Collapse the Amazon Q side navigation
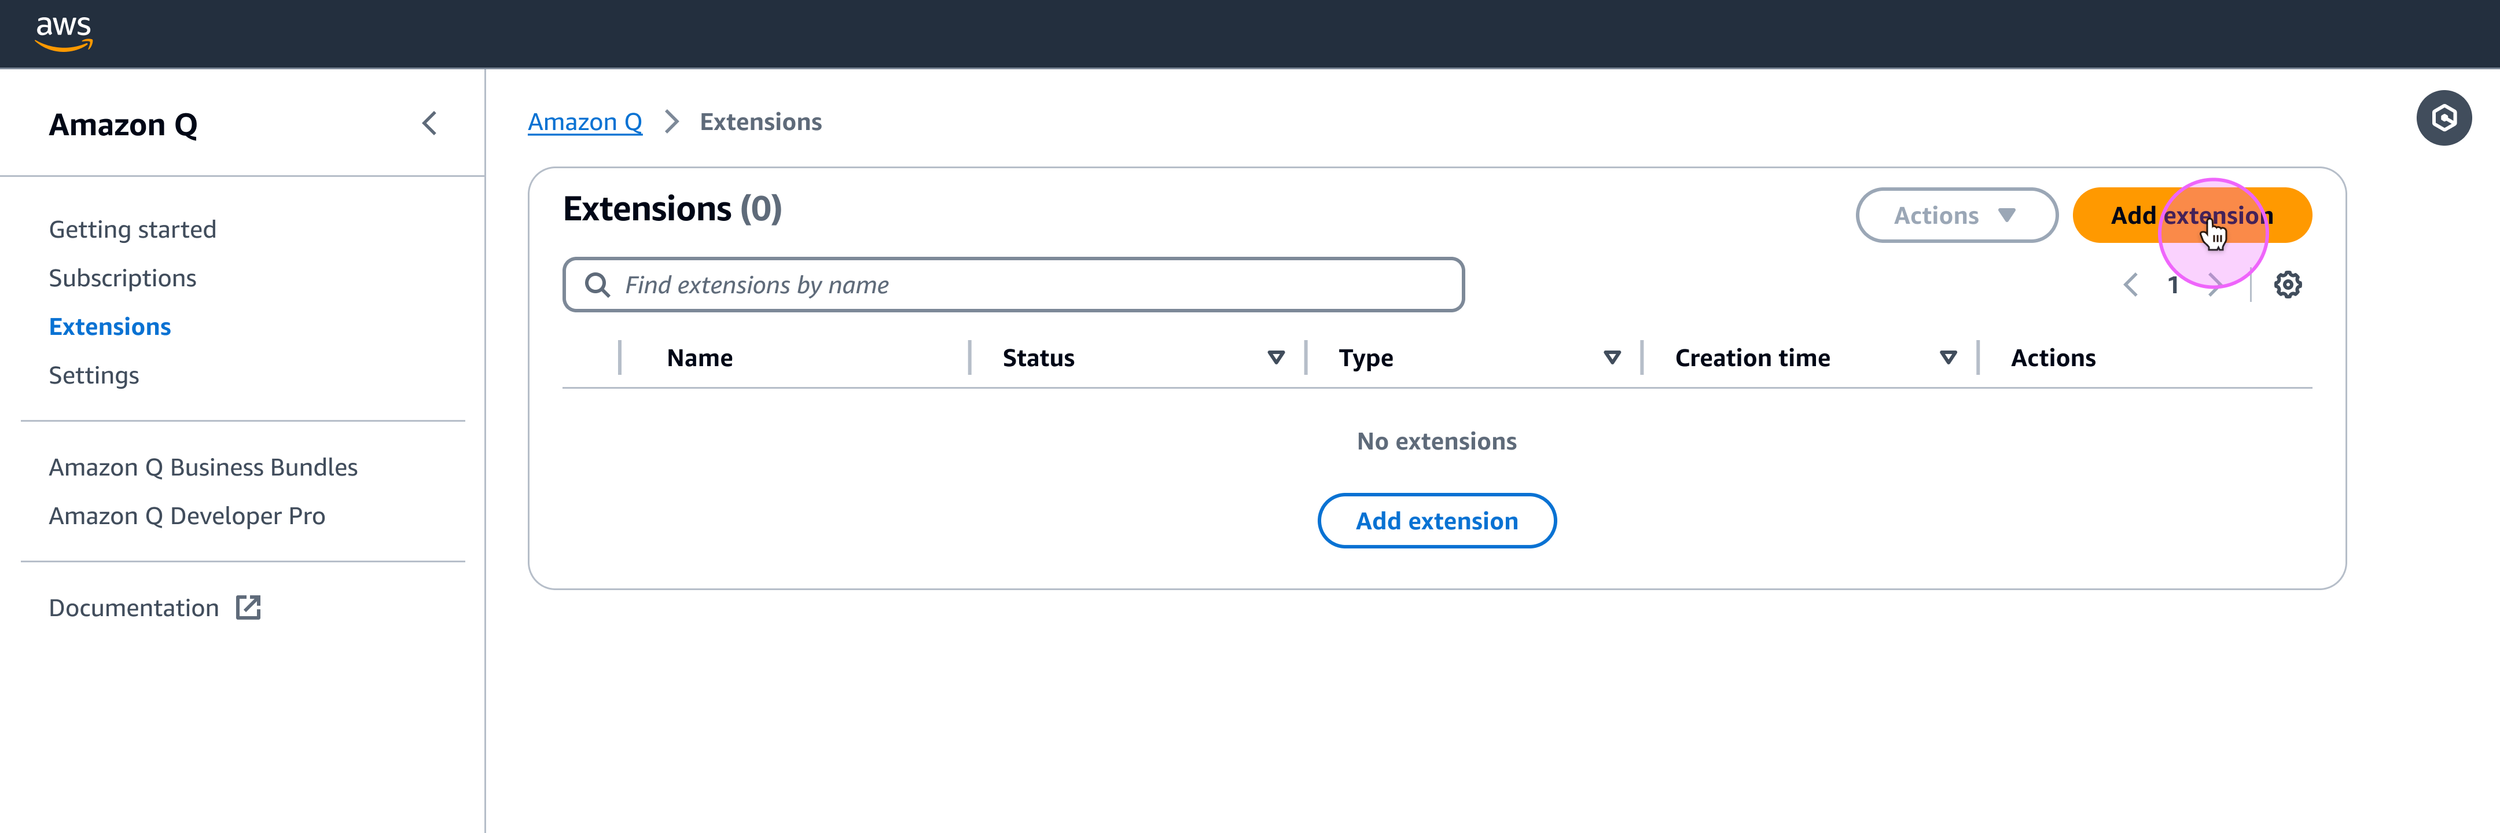Image resolution: width=2500 pixels, height=833 pixels. [x=429, y=124]
